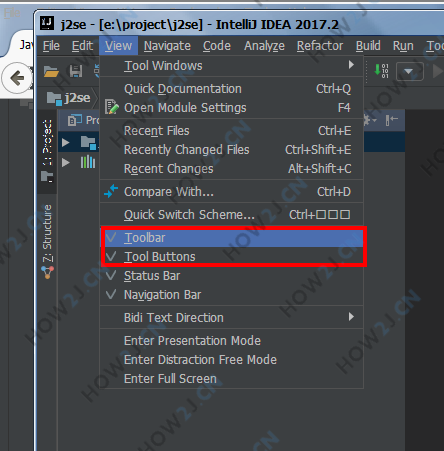This screenshot has width=444, height=451.
Task: Click the Structure tool window icon
Action: tap(47, 273)
